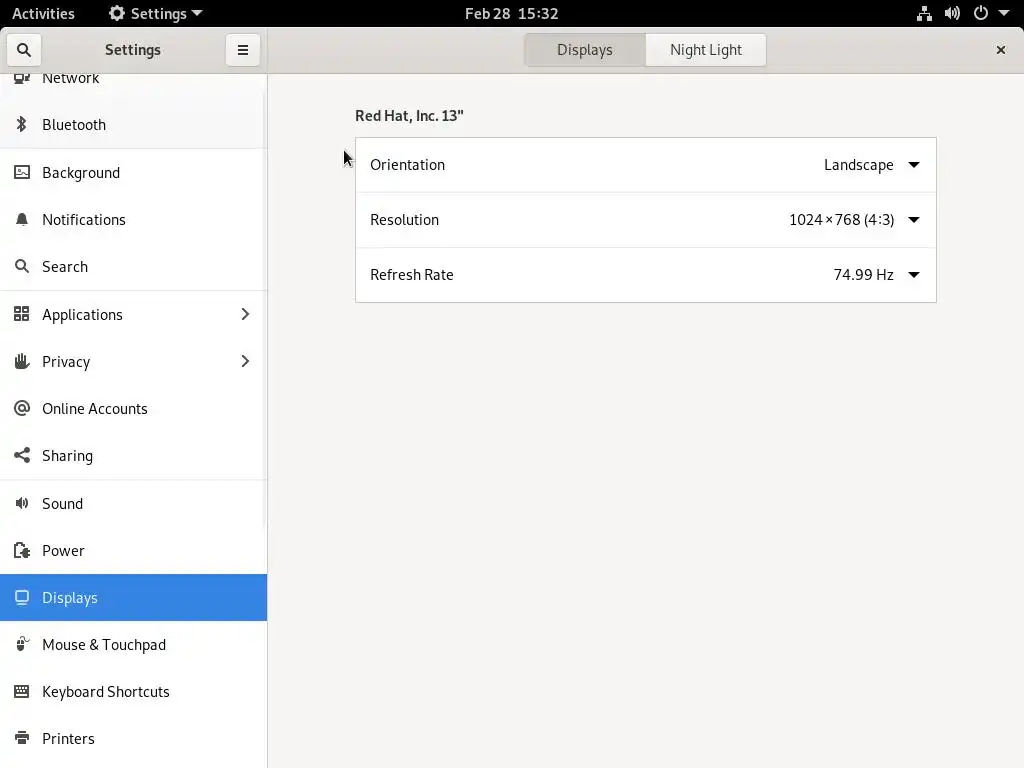Select Background settings panel
Viewport: 1024px width, 768px height.
[x=133, y=172]
